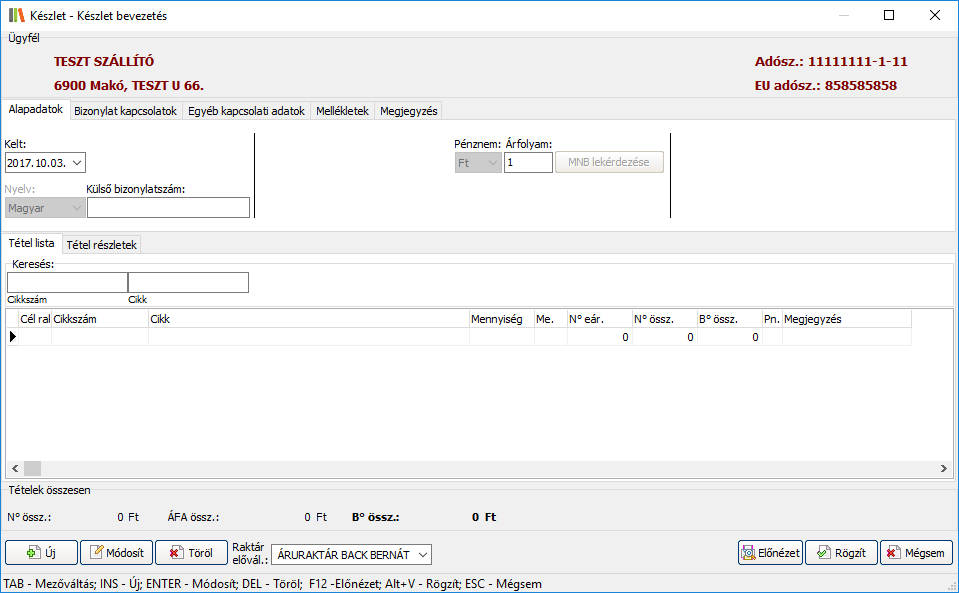The width and height of the screenshot is (959, 593).
Task: Open the Raktár elővál. warehouse dropdown
Action: 422,554
